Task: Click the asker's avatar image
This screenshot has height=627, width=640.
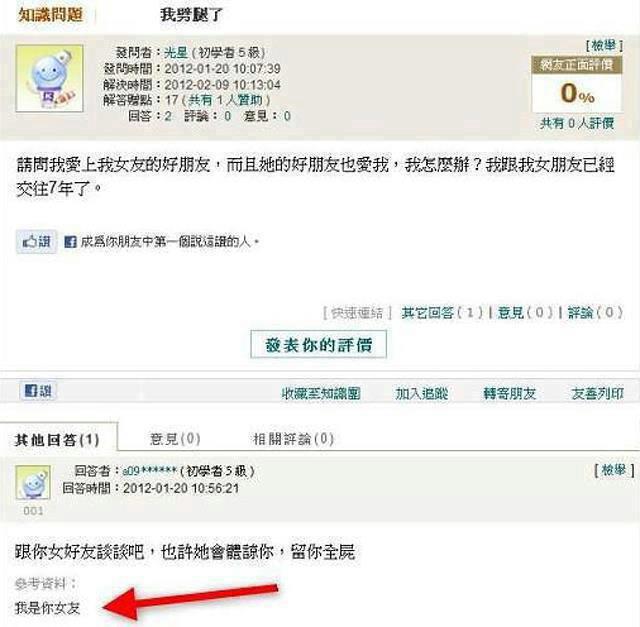Action: [49, 78]
